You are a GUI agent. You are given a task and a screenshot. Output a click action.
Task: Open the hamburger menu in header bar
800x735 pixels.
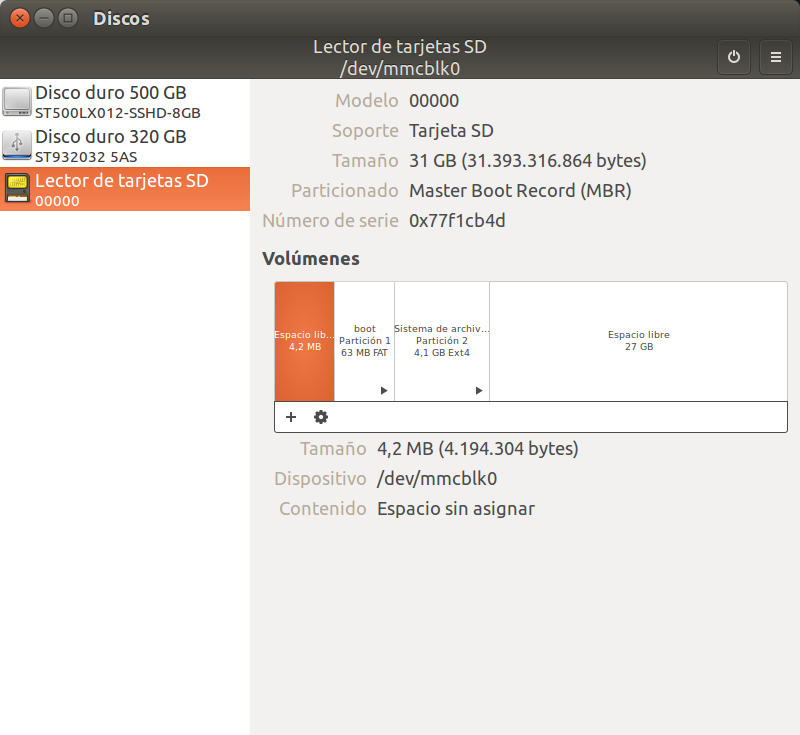pyautogui.click(x=775, y=58)
